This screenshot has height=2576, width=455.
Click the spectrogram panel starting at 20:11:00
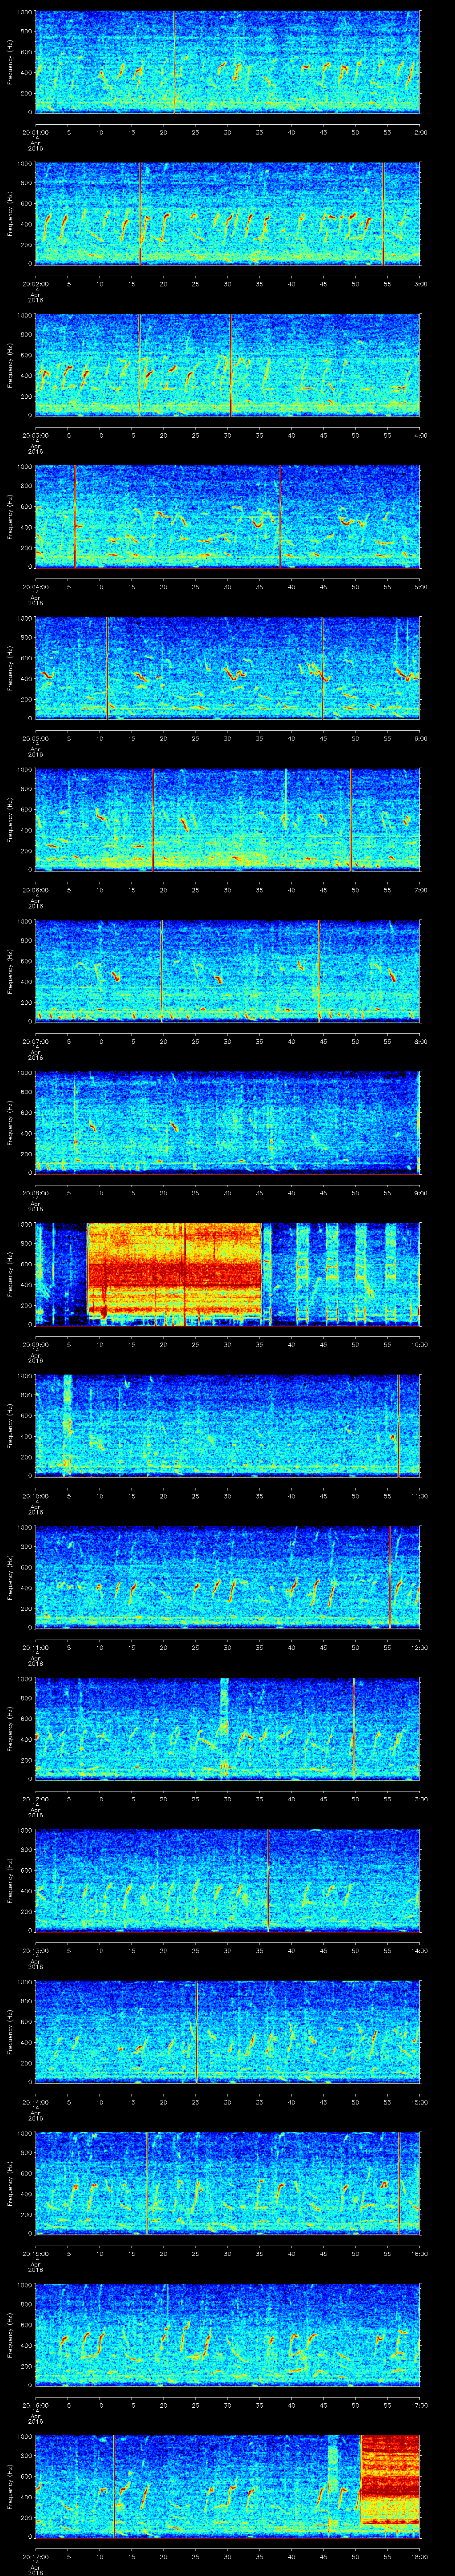click(228, 1576)
